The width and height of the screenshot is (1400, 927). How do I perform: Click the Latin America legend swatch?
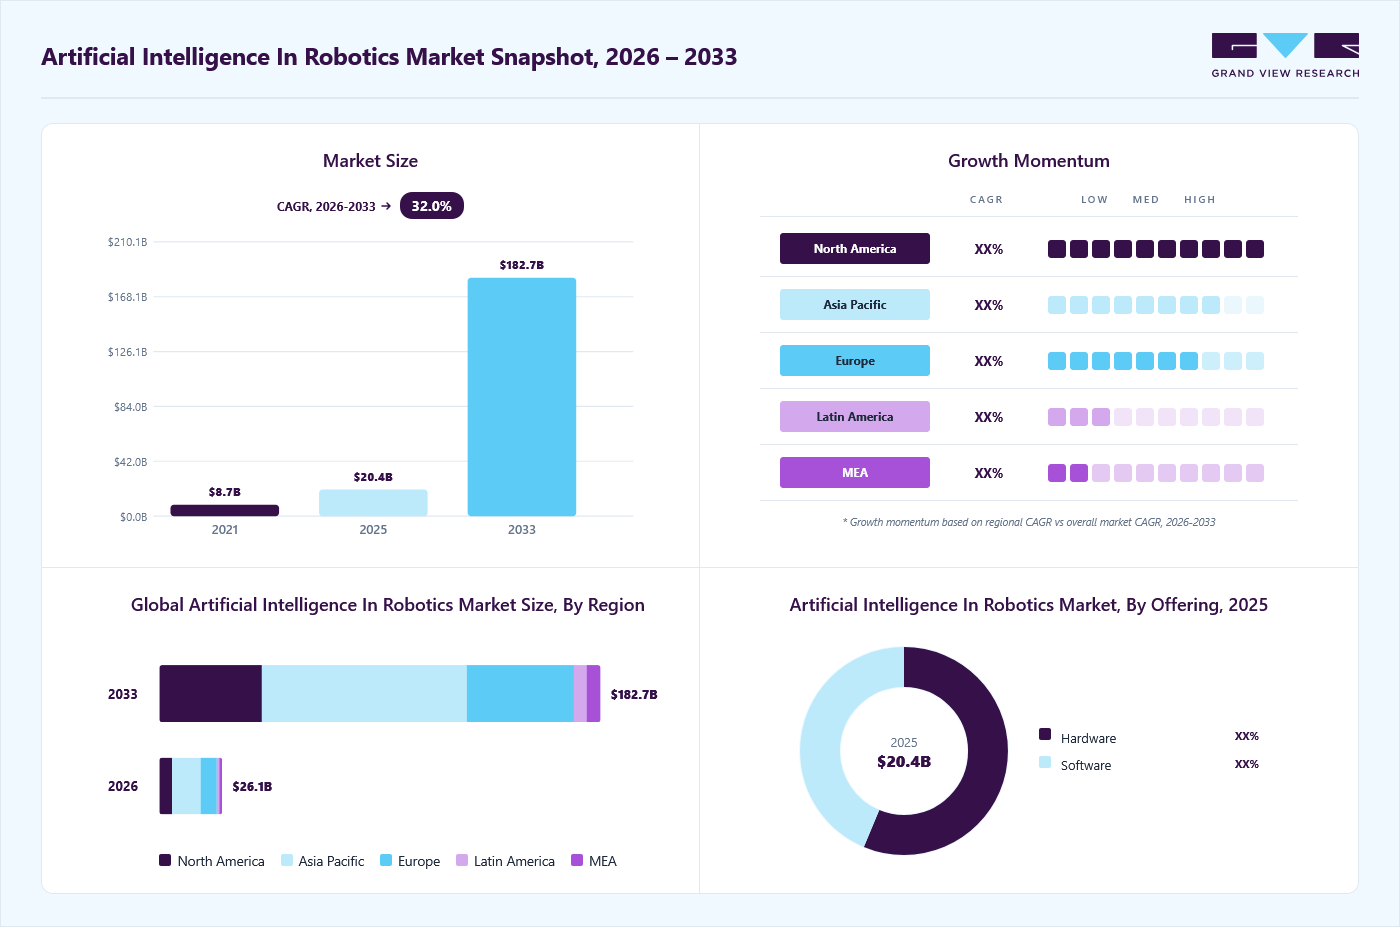tap(462, 860)
